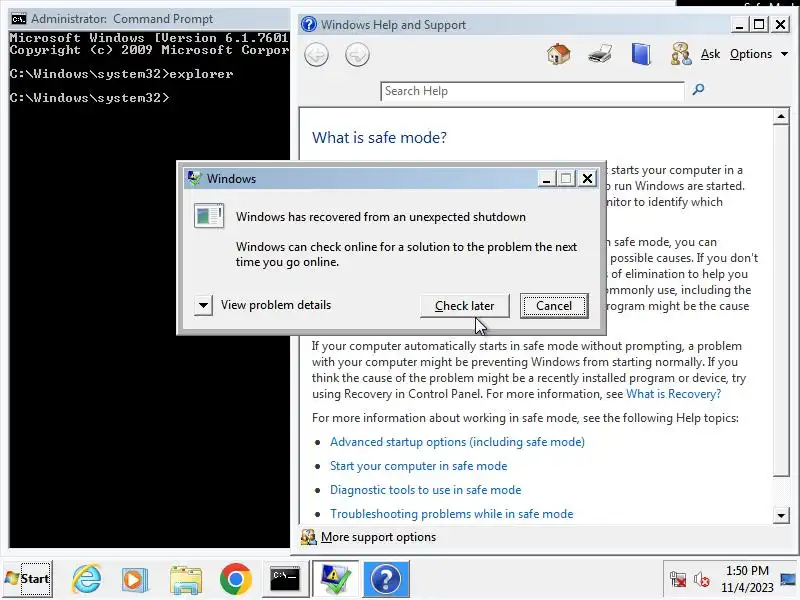The width and height of the screenshot is (800, 600).
Task: Open Troubleshooting problems while in safe mode
Action: pyautogui.click(x=452, y=514)
